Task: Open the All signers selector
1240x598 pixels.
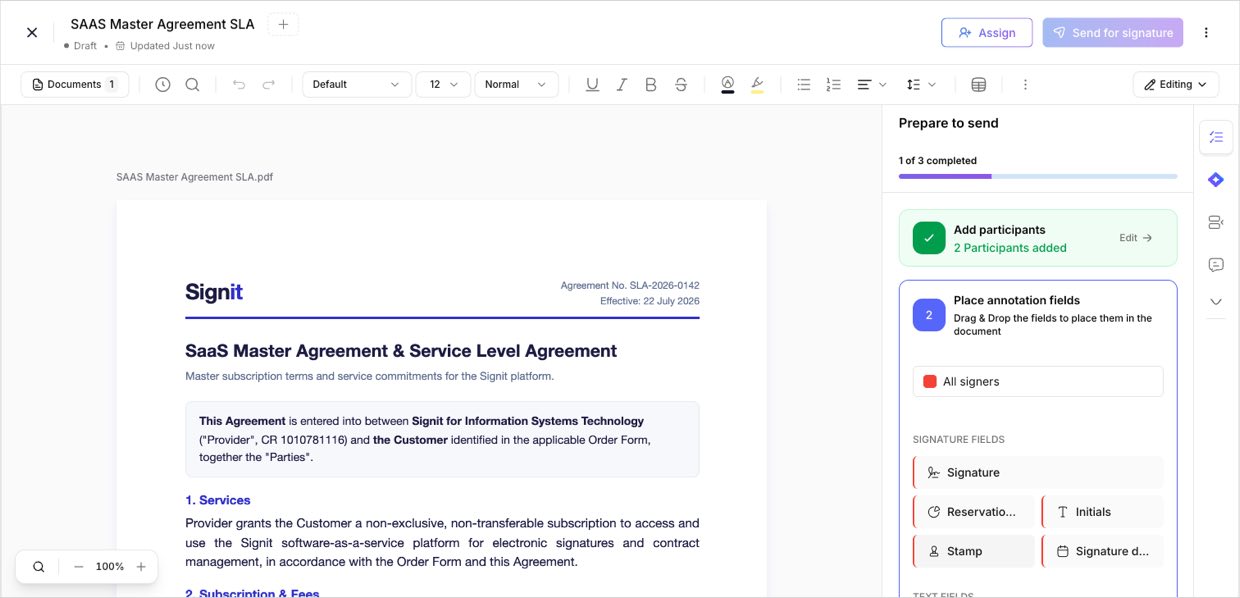Action: [1038, 381]
